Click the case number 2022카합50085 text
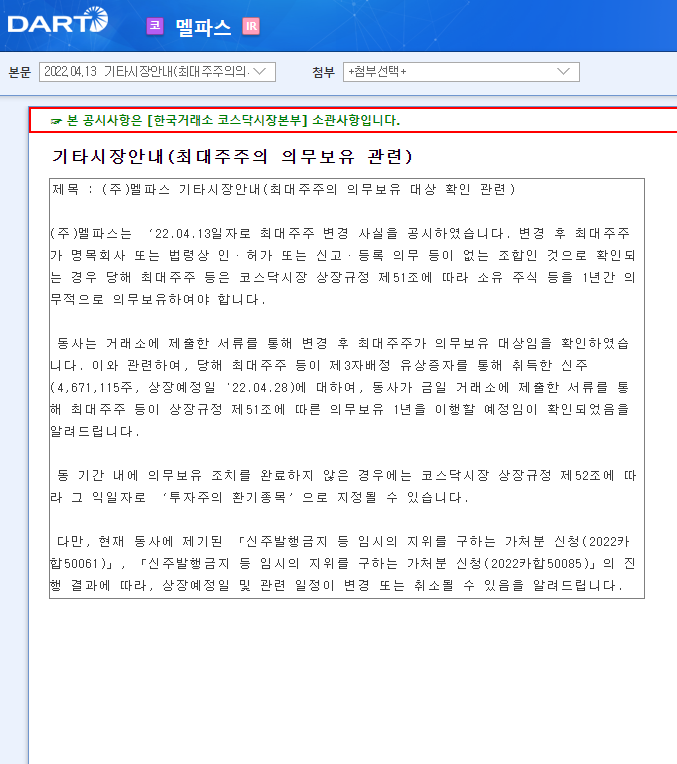This screenshot has height=764, width=677. pos(537,563)
